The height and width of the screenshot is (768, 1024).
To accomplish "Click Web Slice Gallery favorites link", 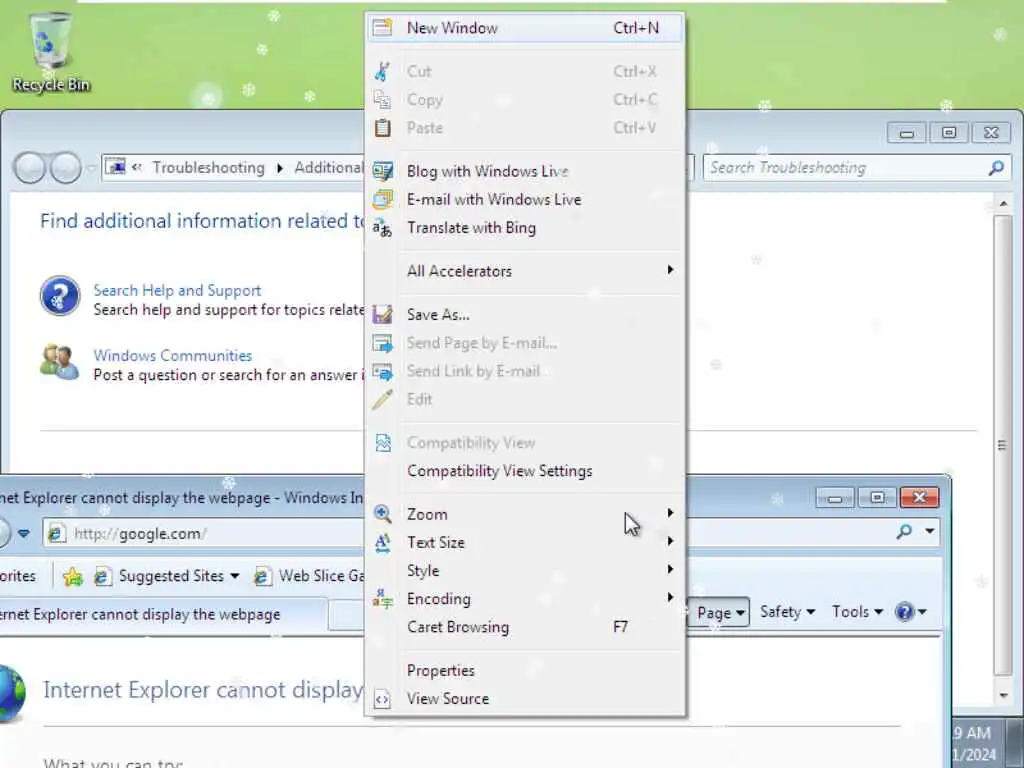I will 310,576.
